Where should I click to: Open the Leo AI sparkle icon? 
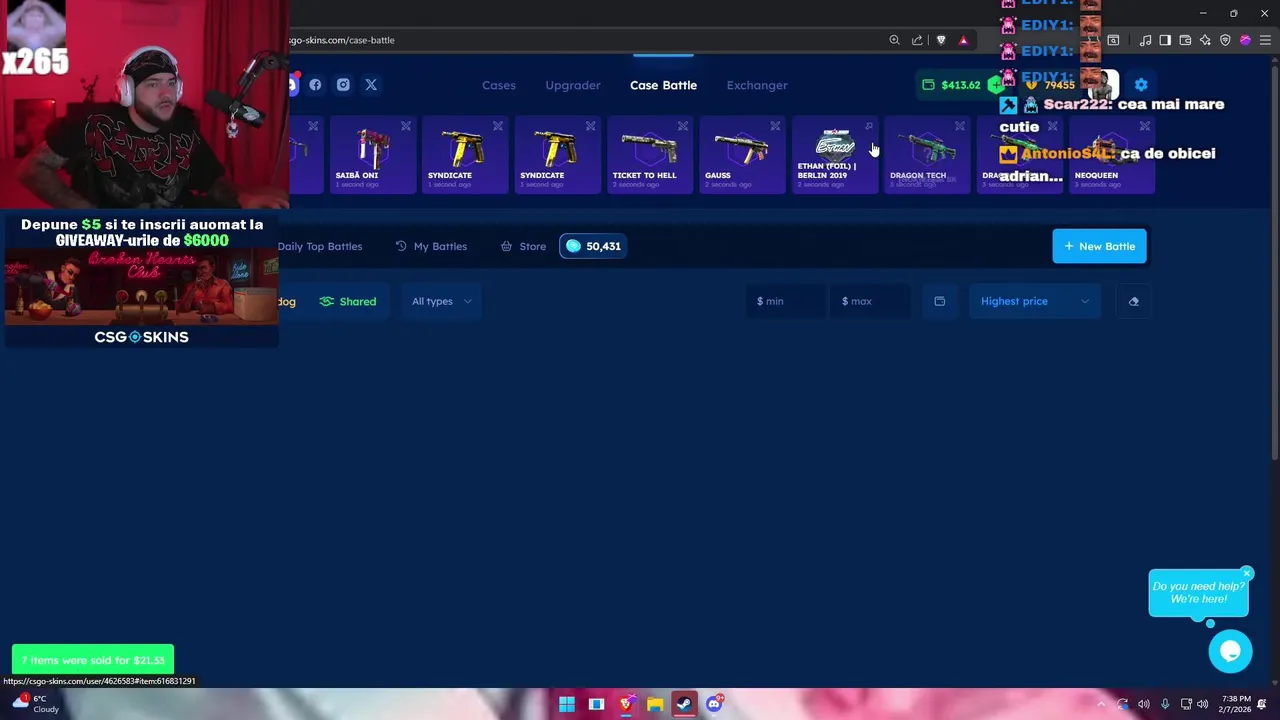click(x=1205, y=40)
